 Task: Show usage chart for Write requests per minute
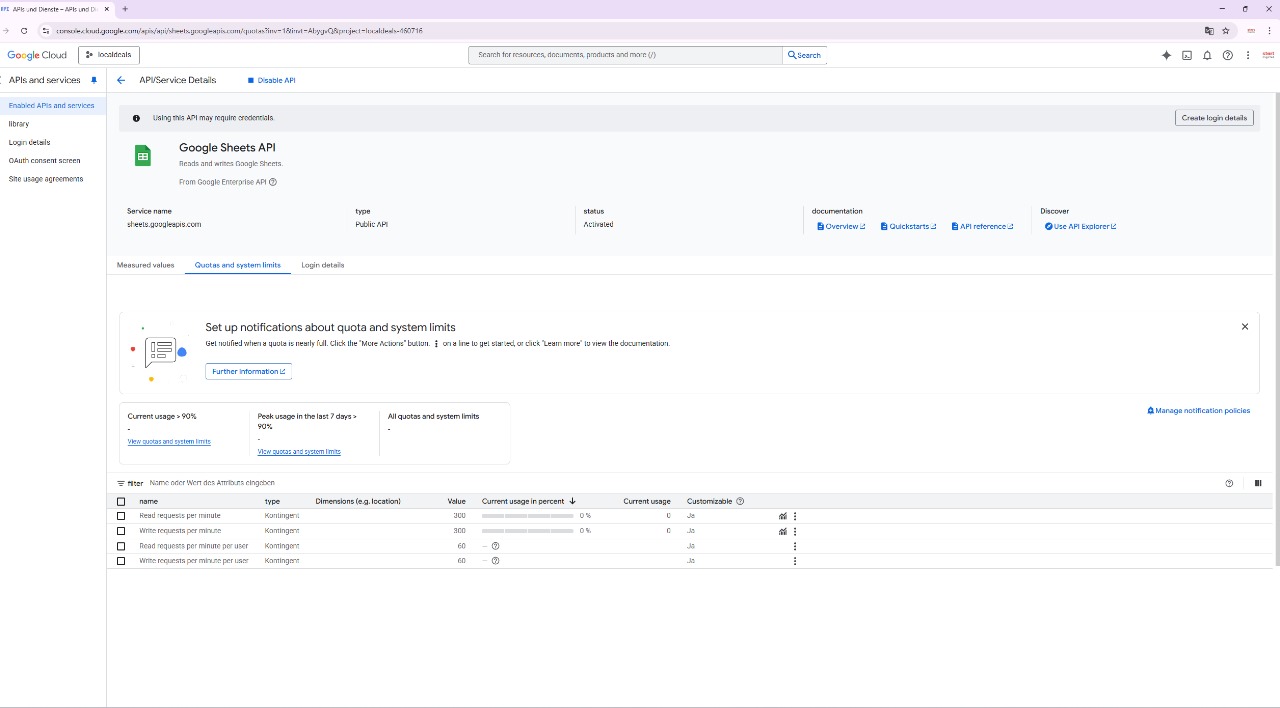(x=783, y=531)
